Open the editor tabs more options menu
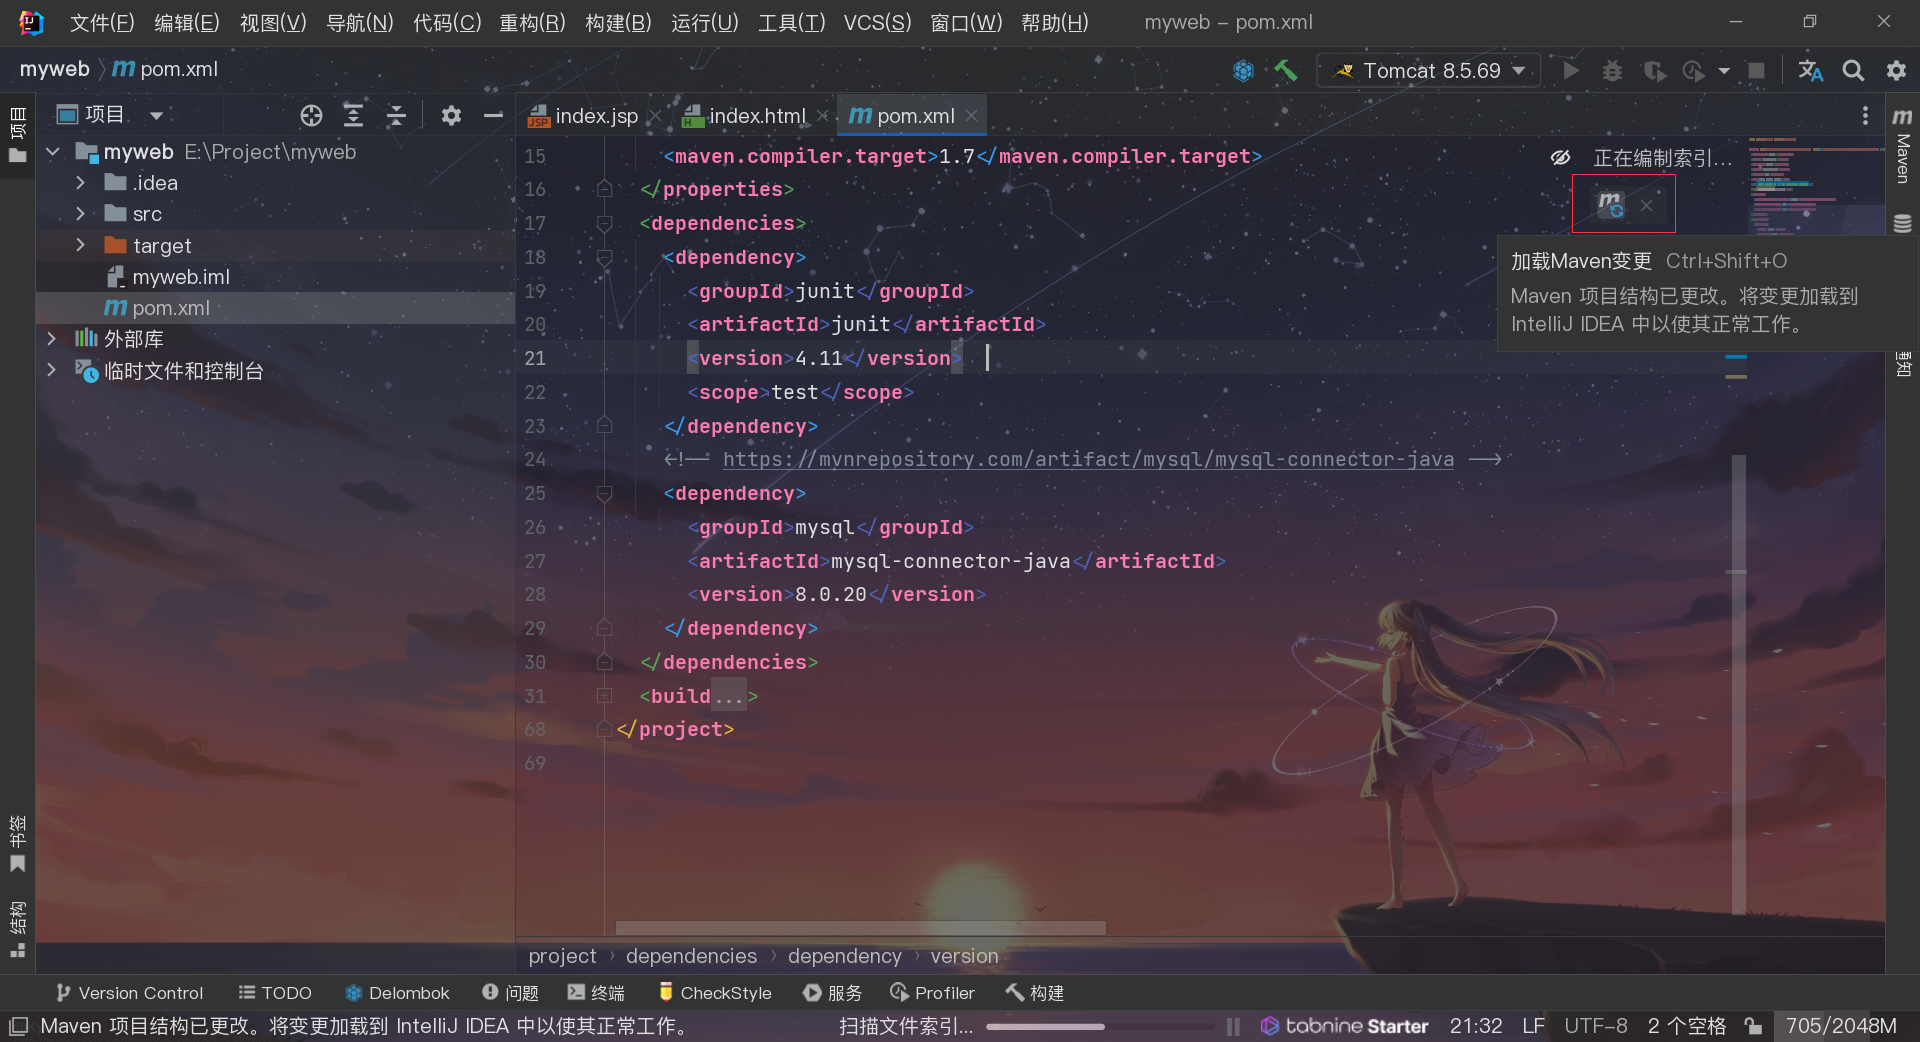 1865,116
